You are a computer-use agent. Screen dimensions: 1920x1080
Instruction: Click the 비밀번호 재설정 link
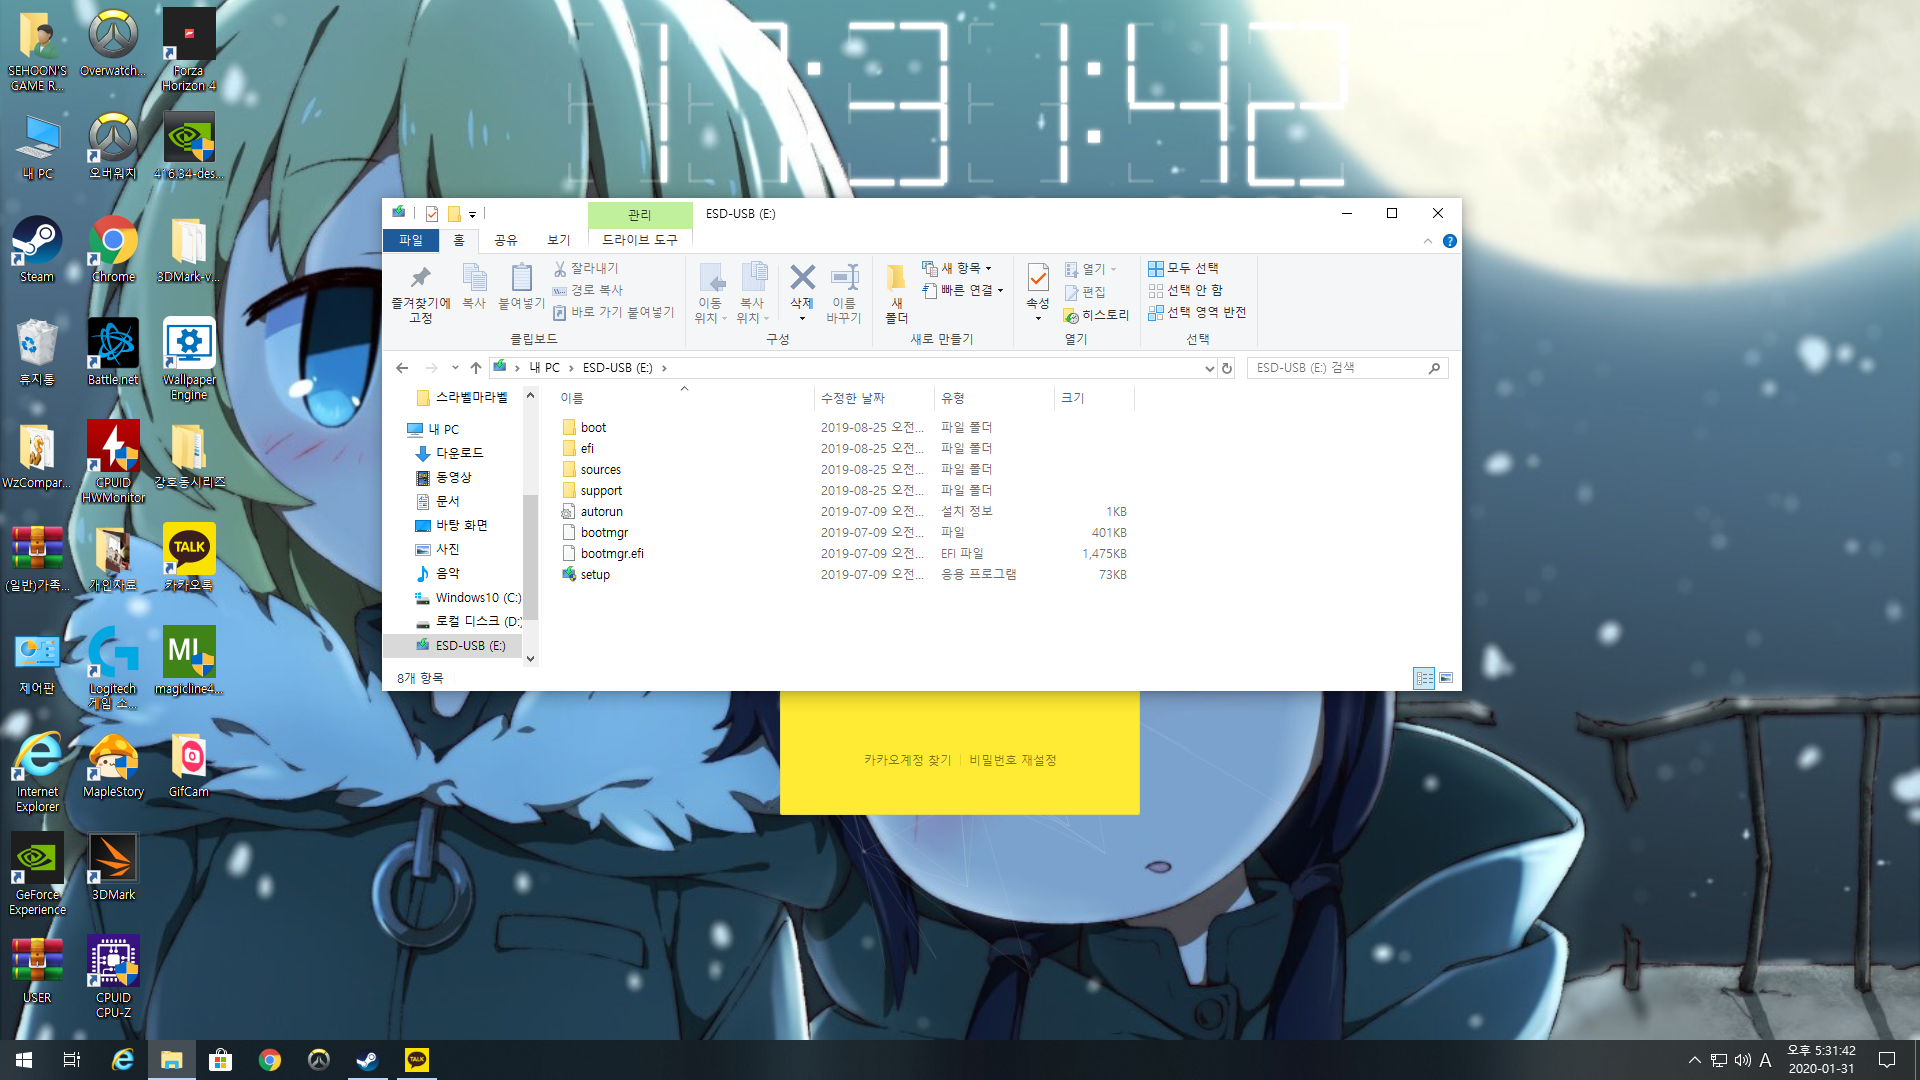click(1013, 760)
